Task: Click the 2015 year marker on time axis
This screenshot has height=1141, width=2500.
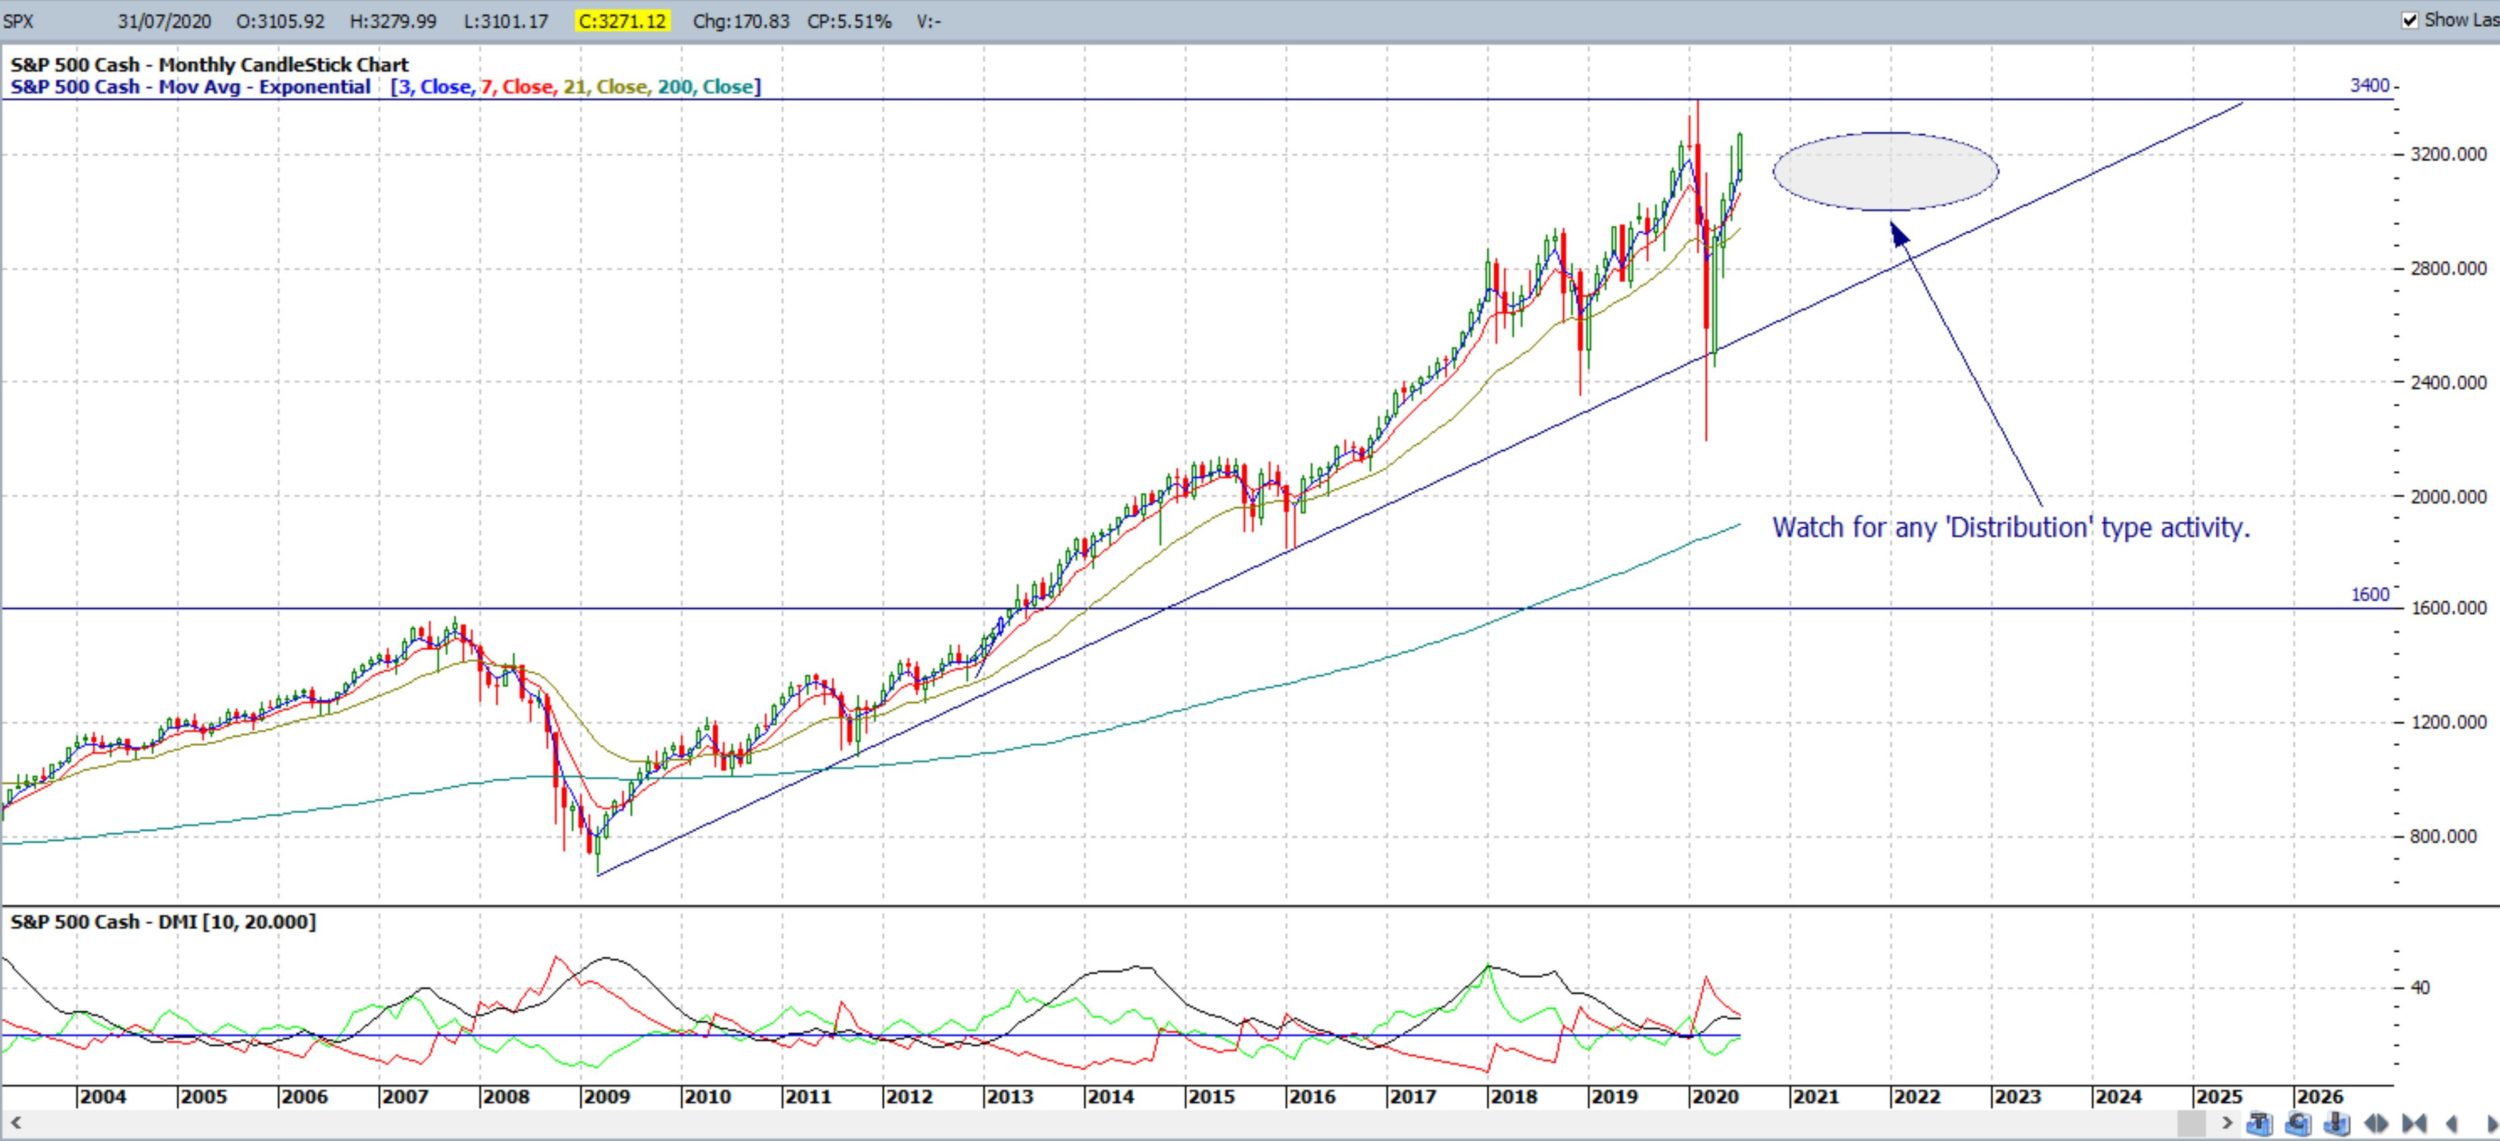Action: (1212, 1097)
